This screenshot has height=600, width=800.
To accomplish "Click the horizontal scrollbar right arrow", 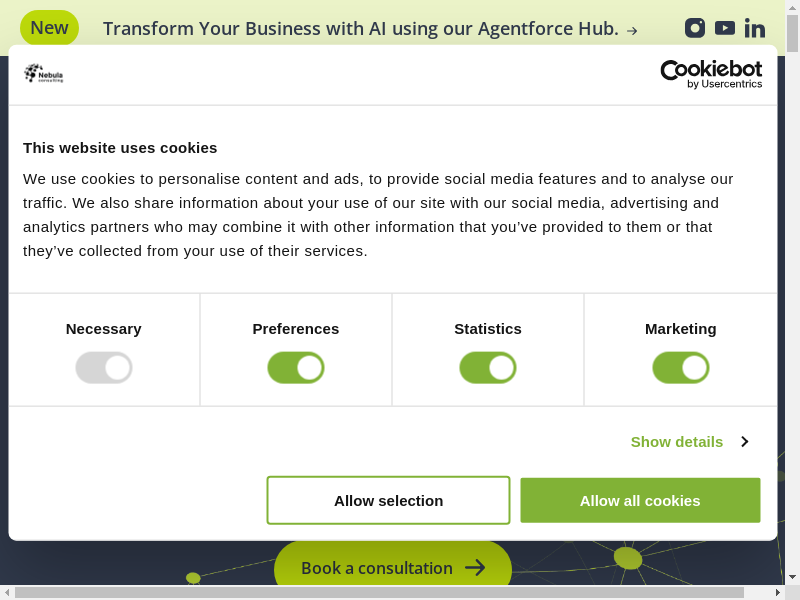I will 778,593.
